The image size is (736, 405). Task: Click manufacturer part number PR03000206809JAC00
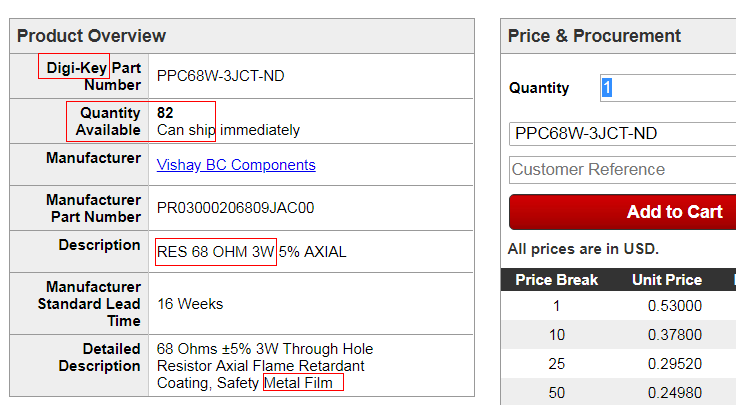(x=236, y=208)
